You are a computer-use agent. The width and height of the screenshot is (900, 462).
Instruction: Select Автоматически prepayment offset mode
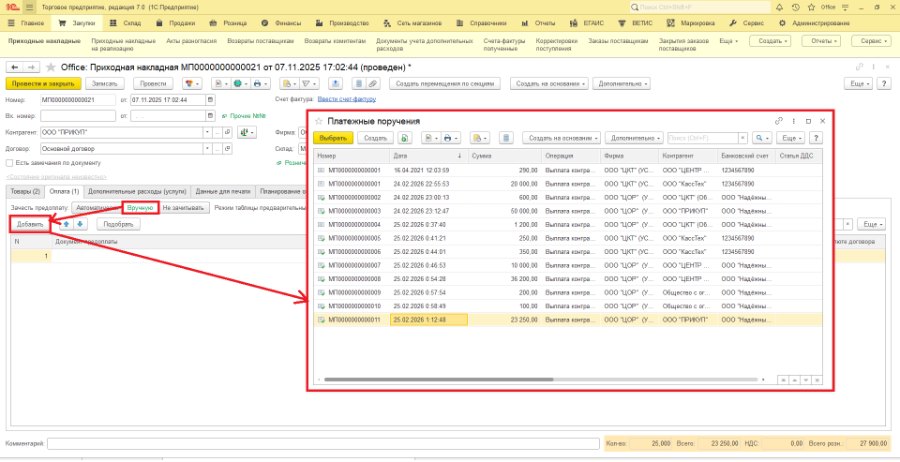pyautogui.click(x=96, y=208)
